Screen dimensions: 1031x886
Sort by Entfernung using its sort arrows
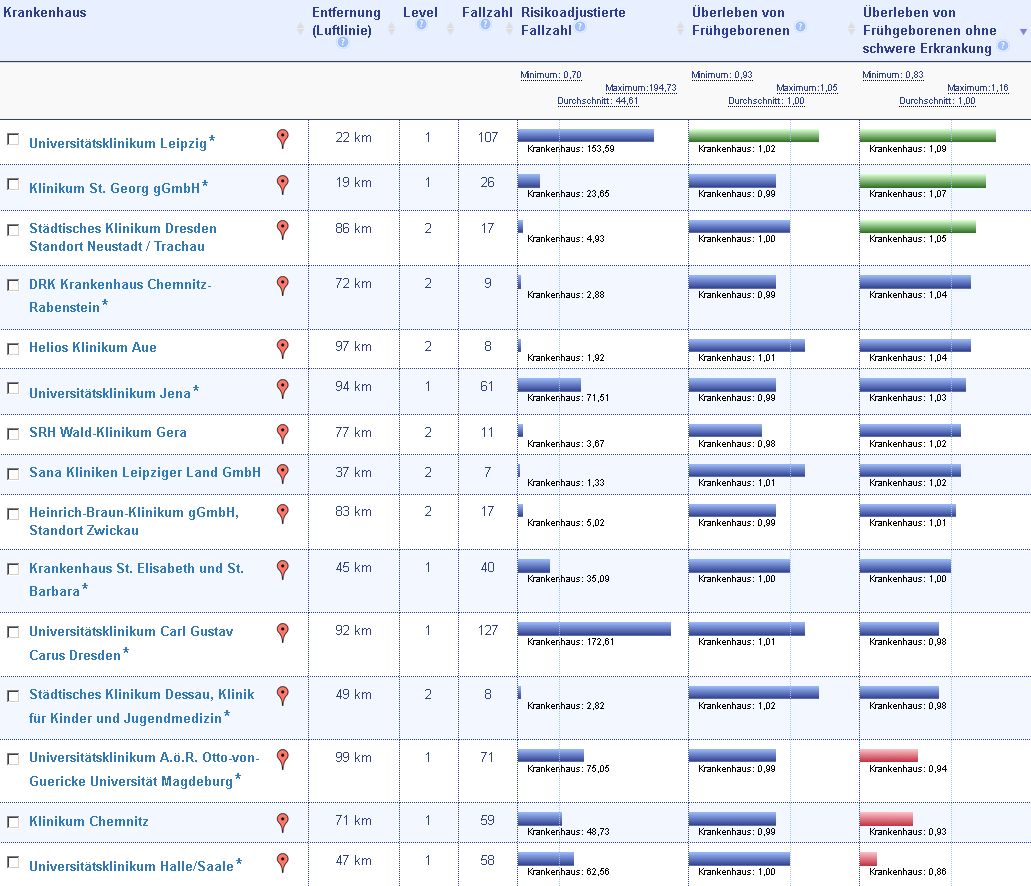point(391,28)
